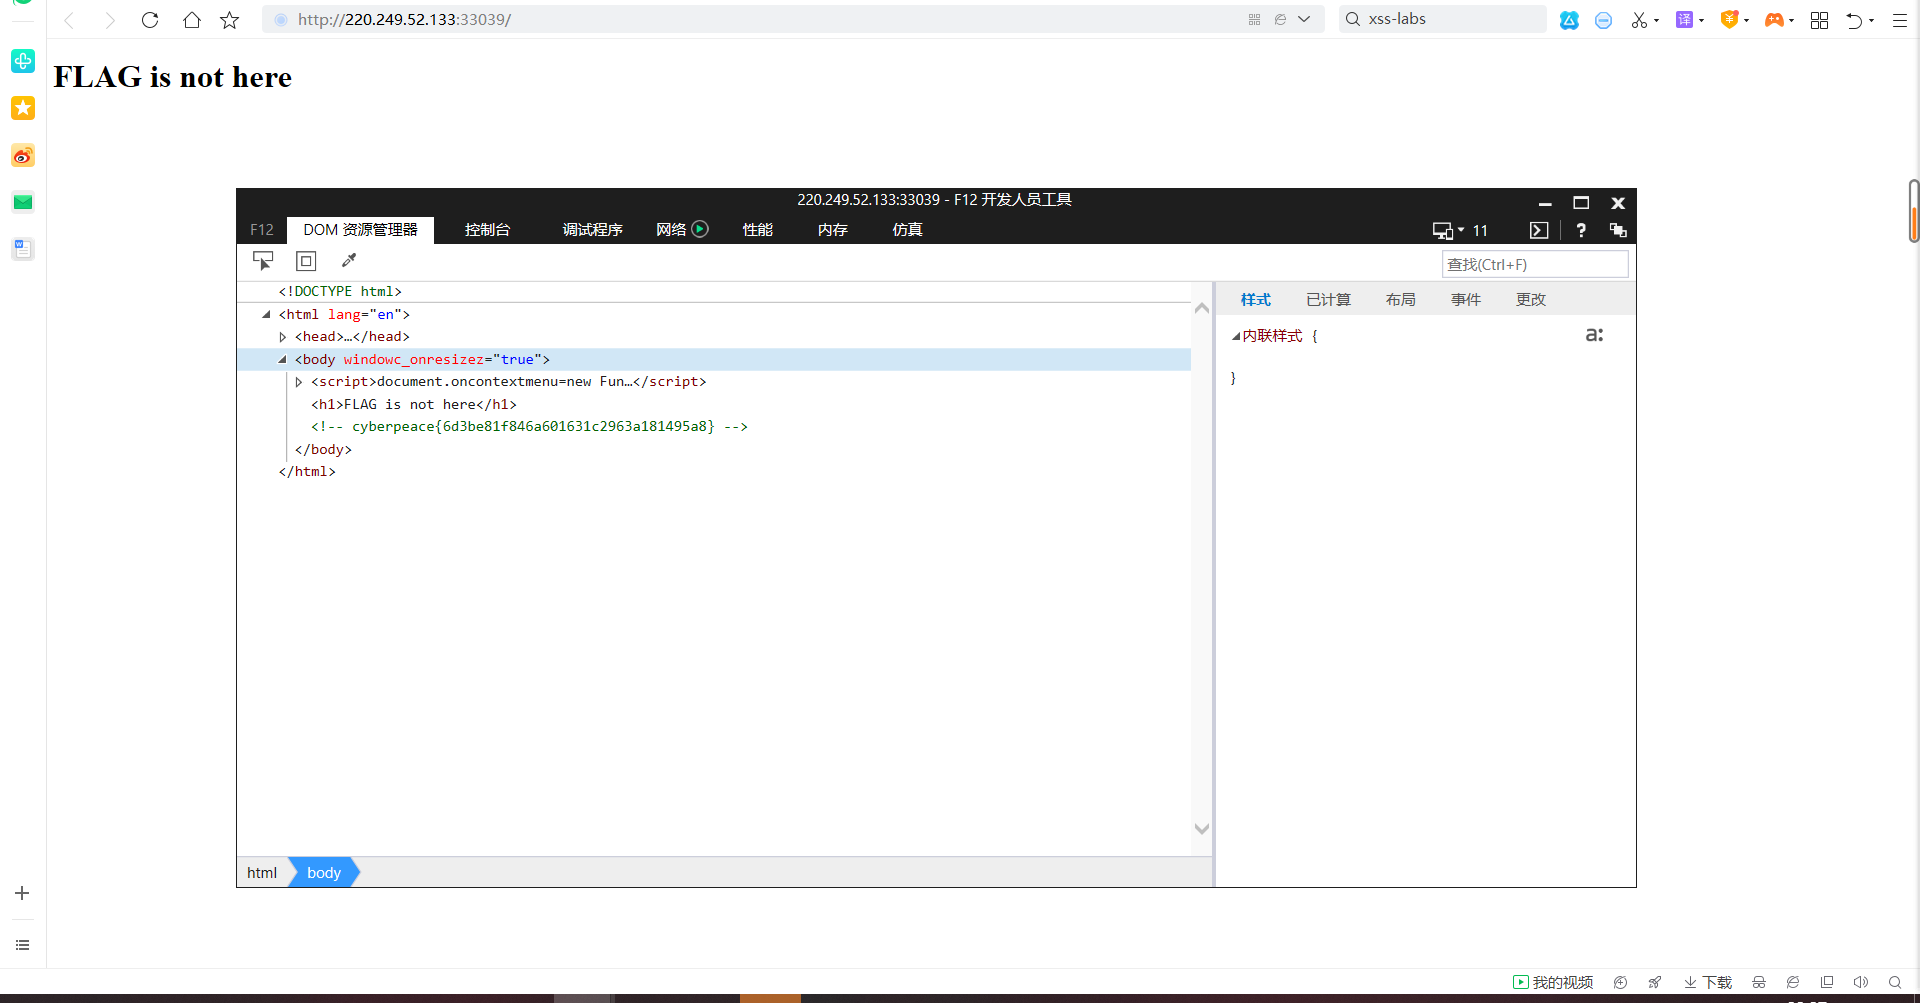Open the Weibo sidebar icon
The width and height of the screenshot is (1920, 1003).
23,156
